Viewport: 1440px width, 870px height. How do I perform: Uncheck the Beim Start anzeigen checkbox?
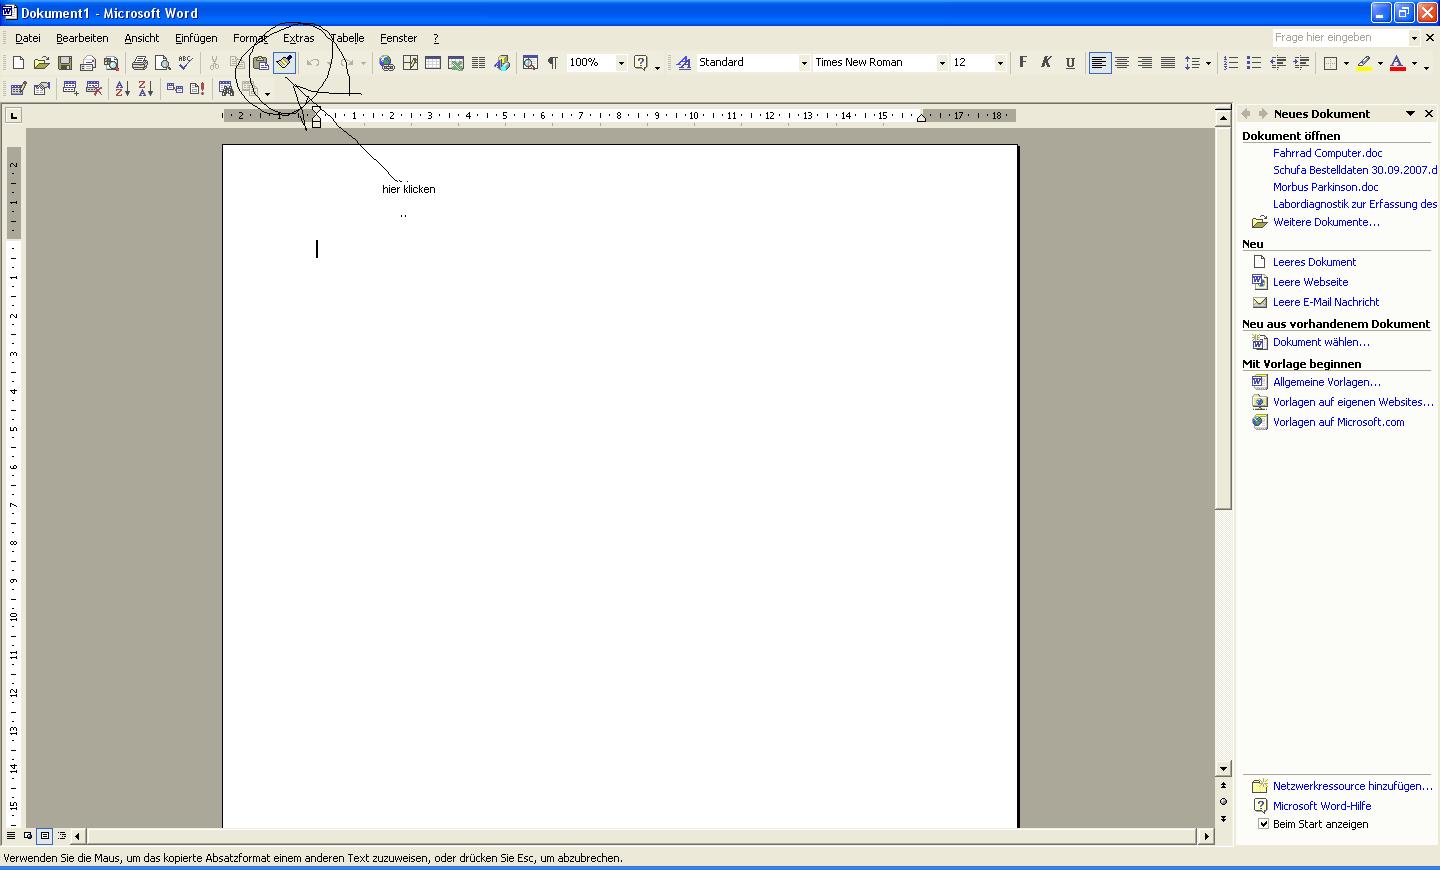tap(1263, 824)
